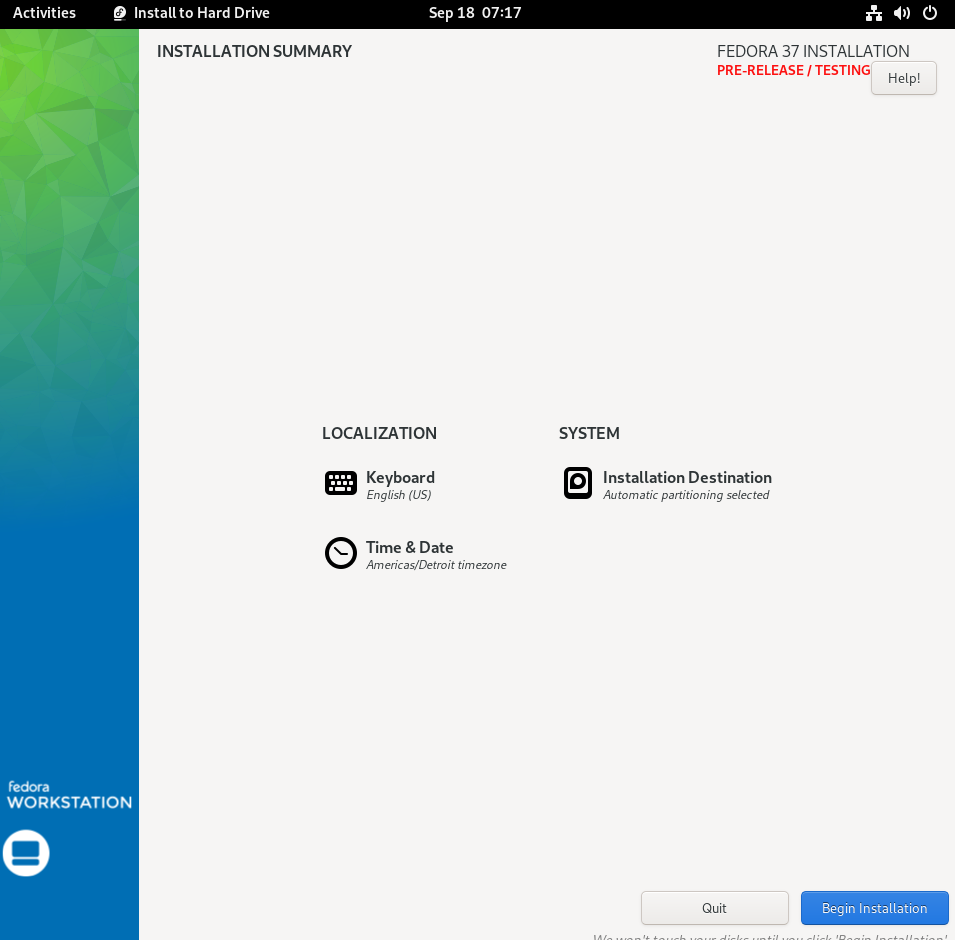Select the Americas/Detroit timezone entry
The image size is (955, 940).
pos(436,564)
